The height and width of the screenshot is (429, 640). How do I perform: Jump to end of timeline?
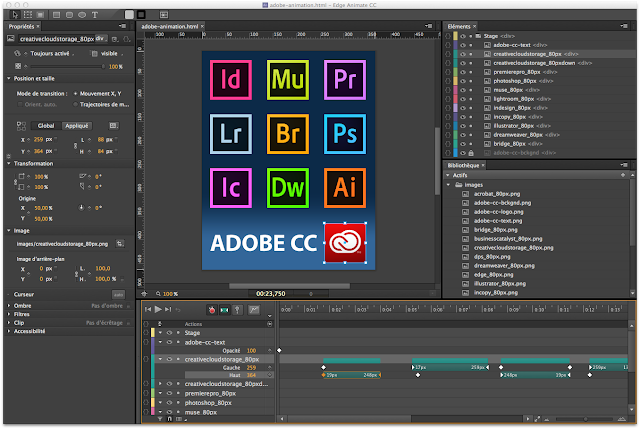click(168, 309)
